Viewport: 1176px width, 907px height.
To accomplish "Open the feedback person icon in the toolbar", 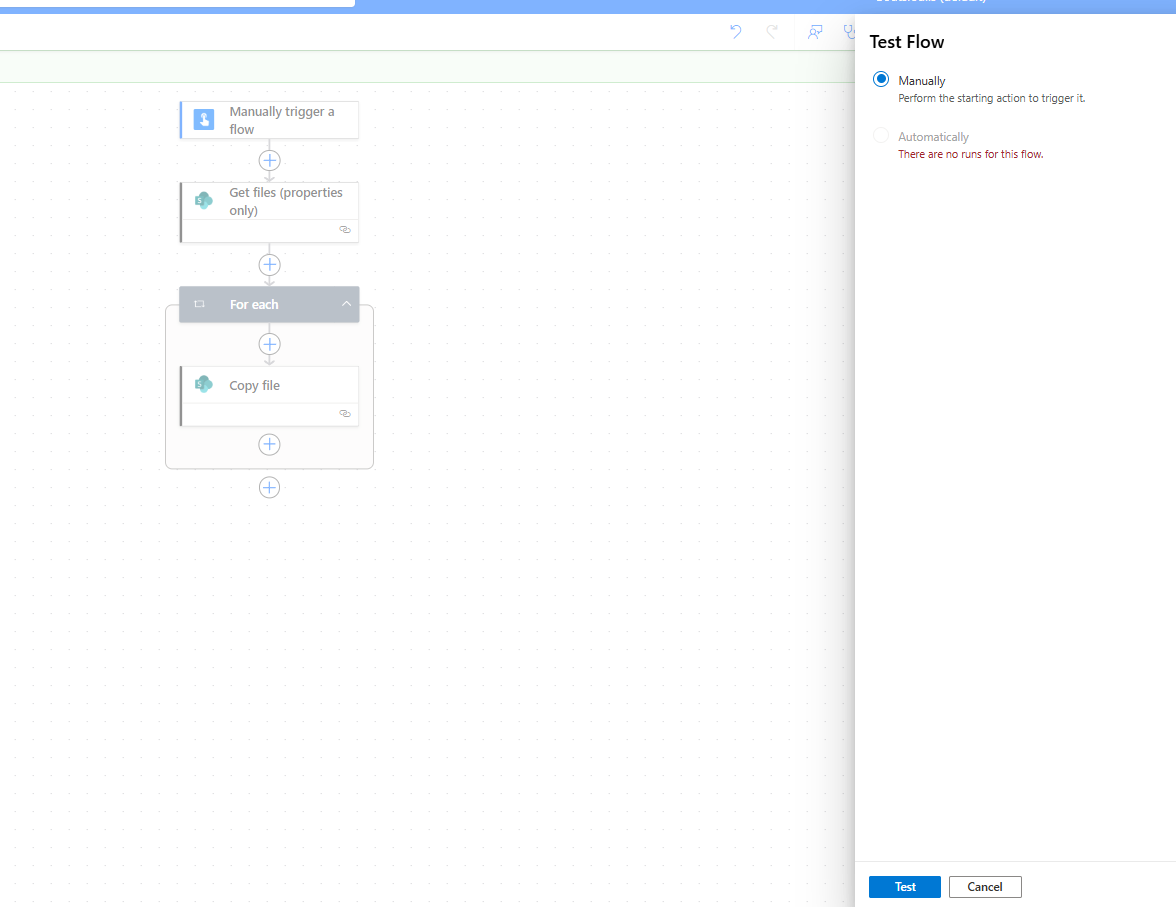I will tap(815, 32).
